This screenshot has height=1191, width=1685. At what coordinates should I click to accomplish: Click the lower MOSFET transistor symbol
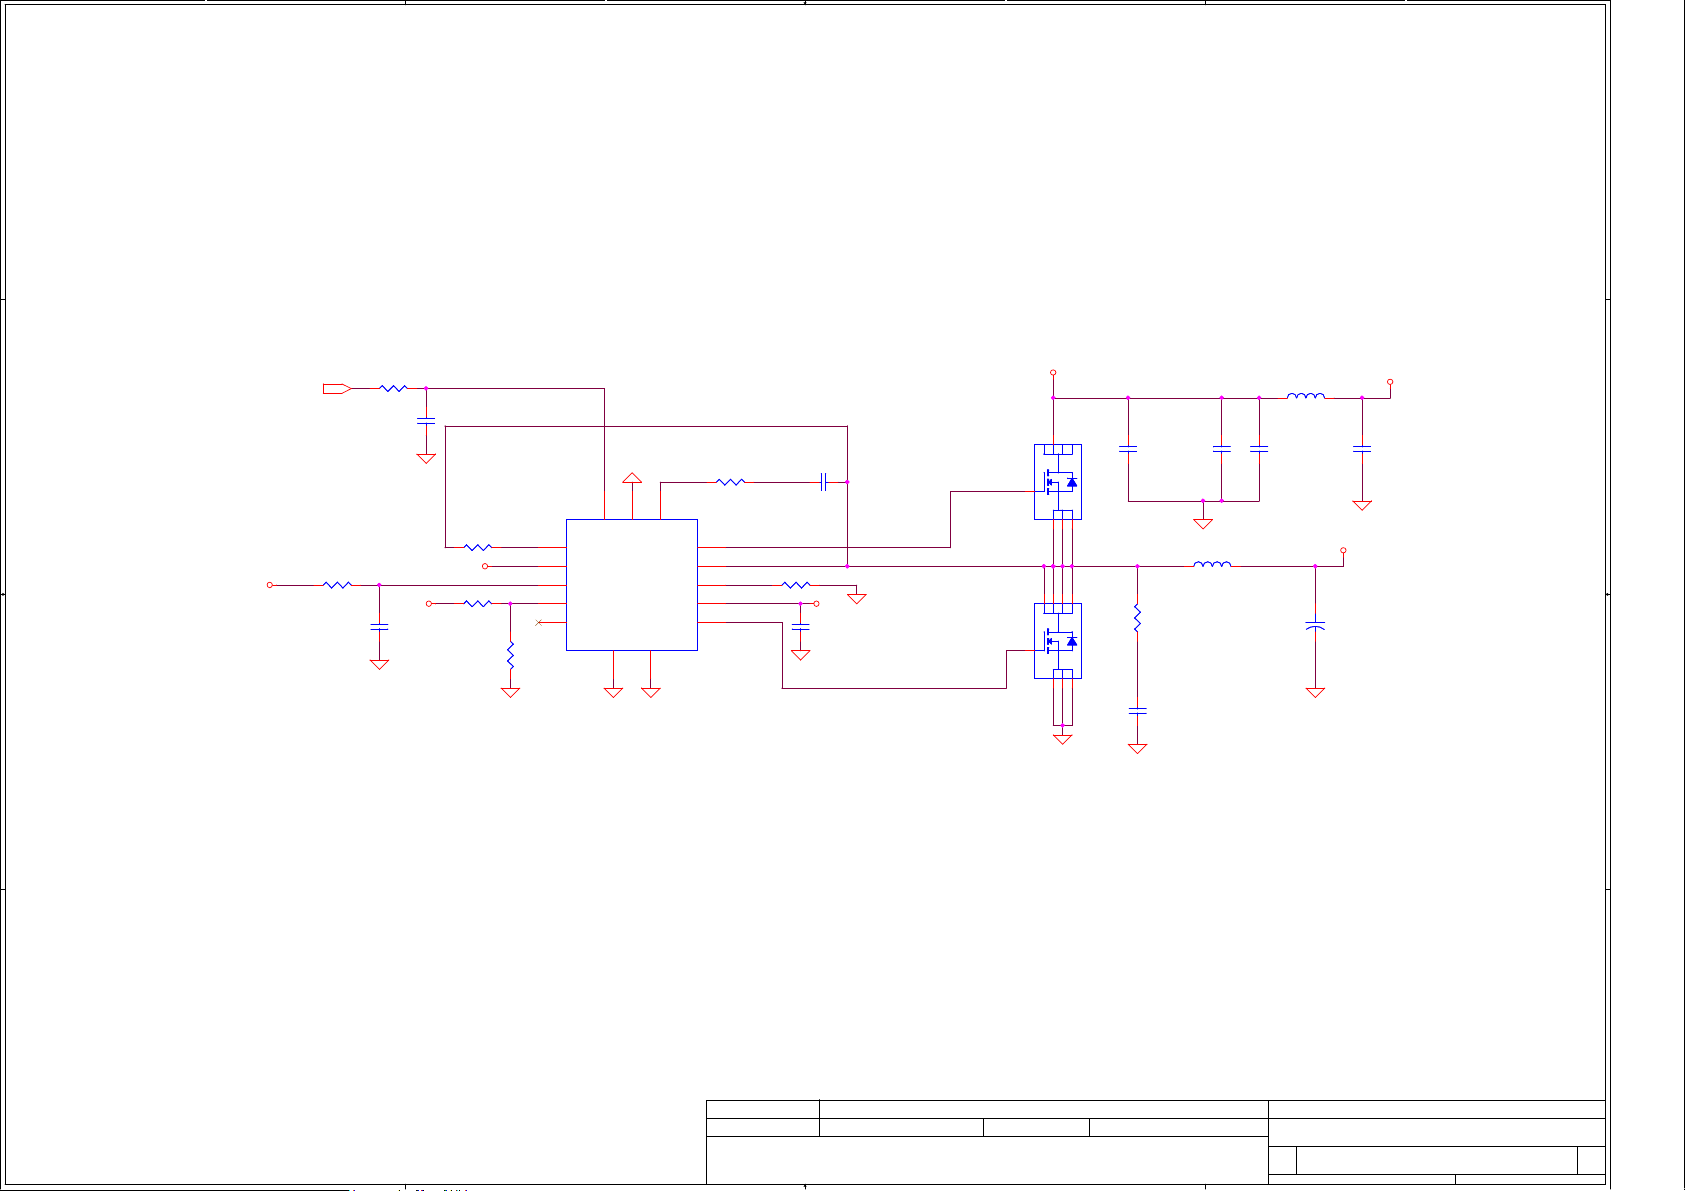pos(1057,641)
